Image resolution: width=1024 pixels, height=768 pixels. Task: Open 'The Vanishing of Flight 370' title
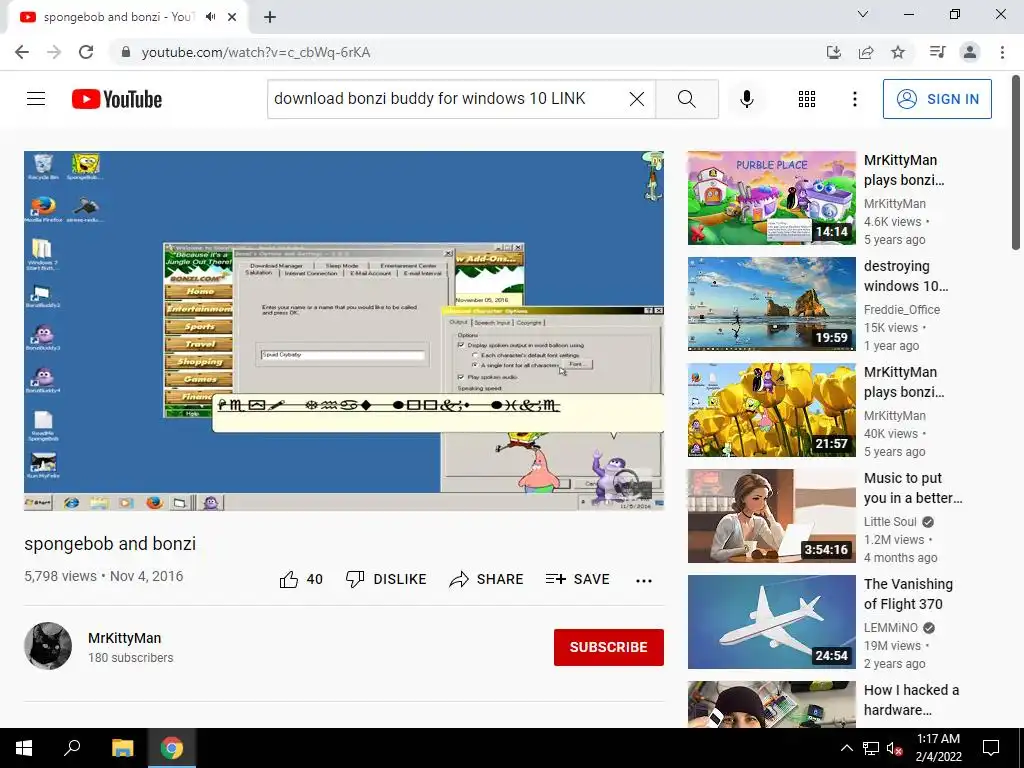pos(908,594)
